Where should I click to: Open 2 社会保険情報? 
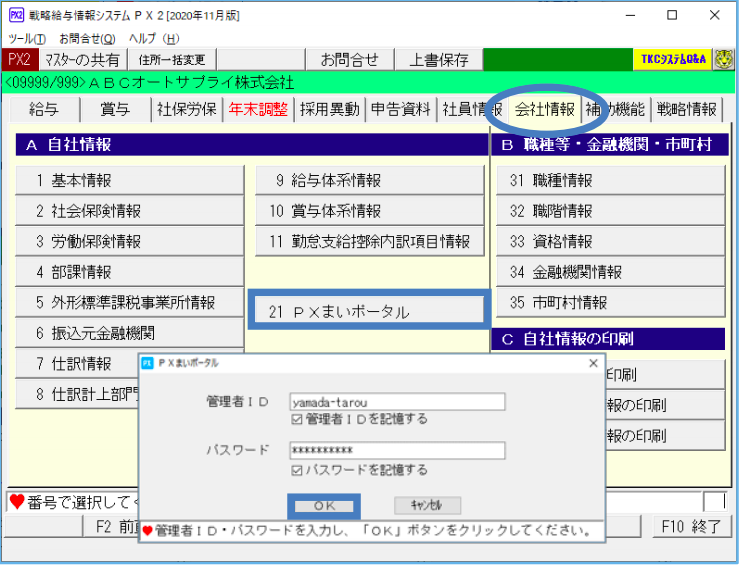tap(130, 211)
